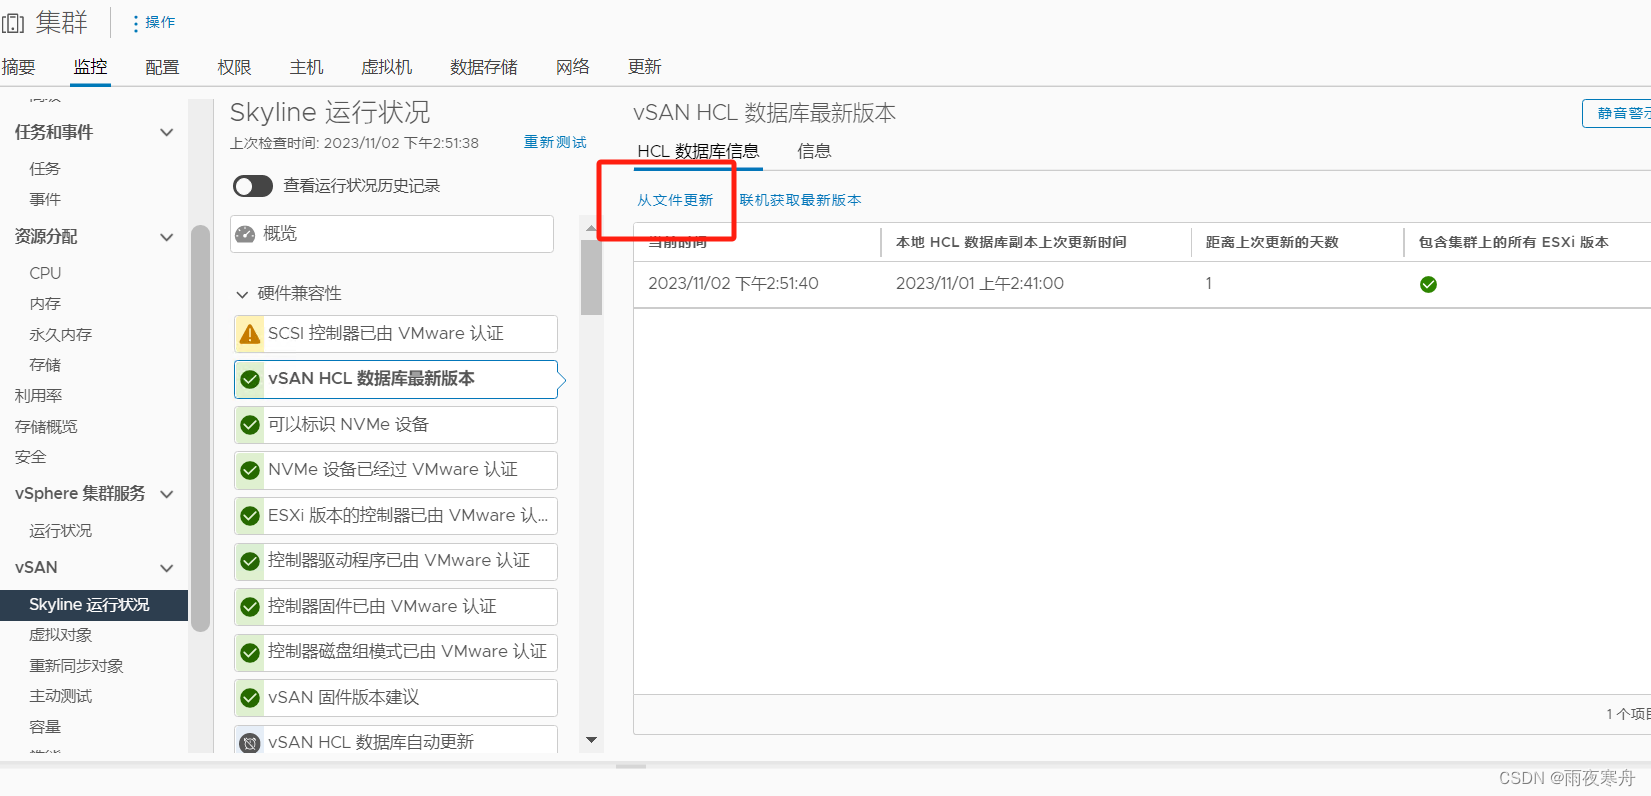
Task: Click green check icon on vSAN HCL 数据库最新版本
Action: pyautogui.click(x=250, y=380)
